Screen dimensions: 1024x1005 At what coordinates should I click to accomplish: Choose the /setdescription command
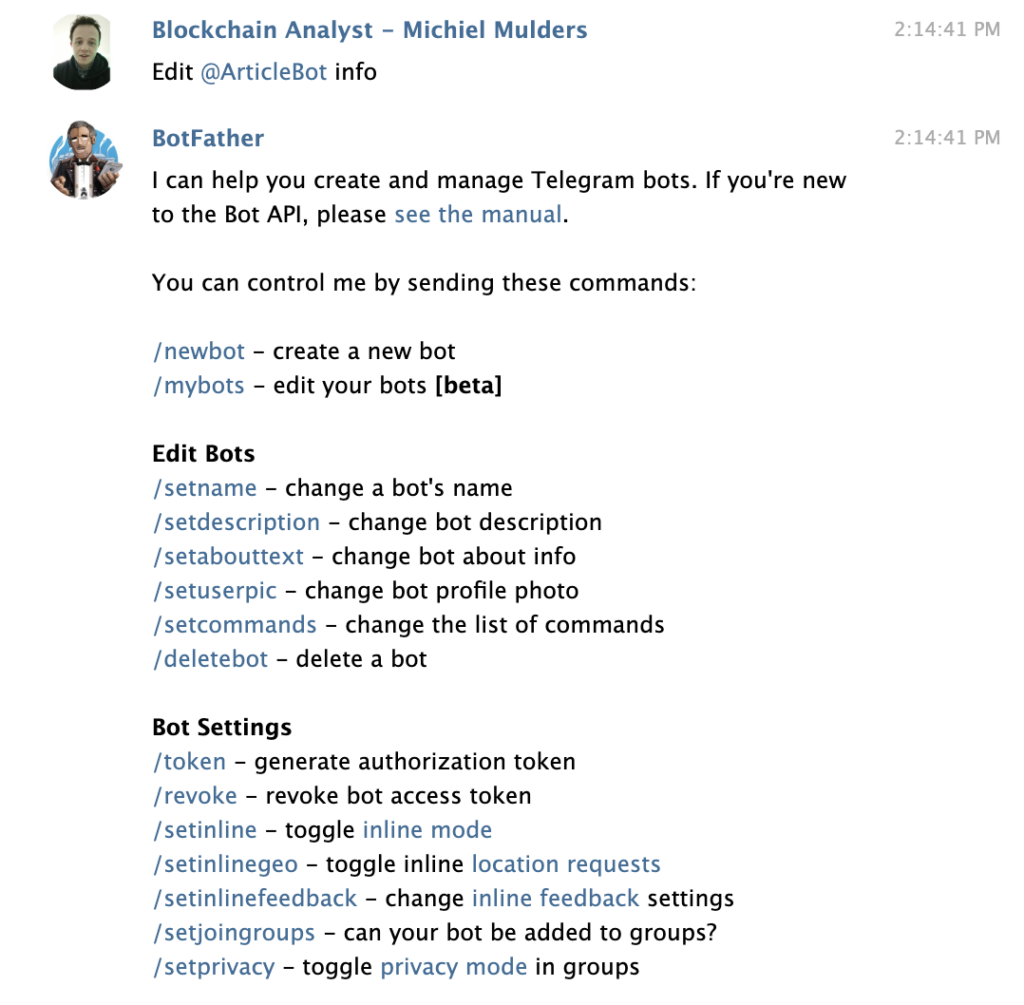click(x=236, y=522)
